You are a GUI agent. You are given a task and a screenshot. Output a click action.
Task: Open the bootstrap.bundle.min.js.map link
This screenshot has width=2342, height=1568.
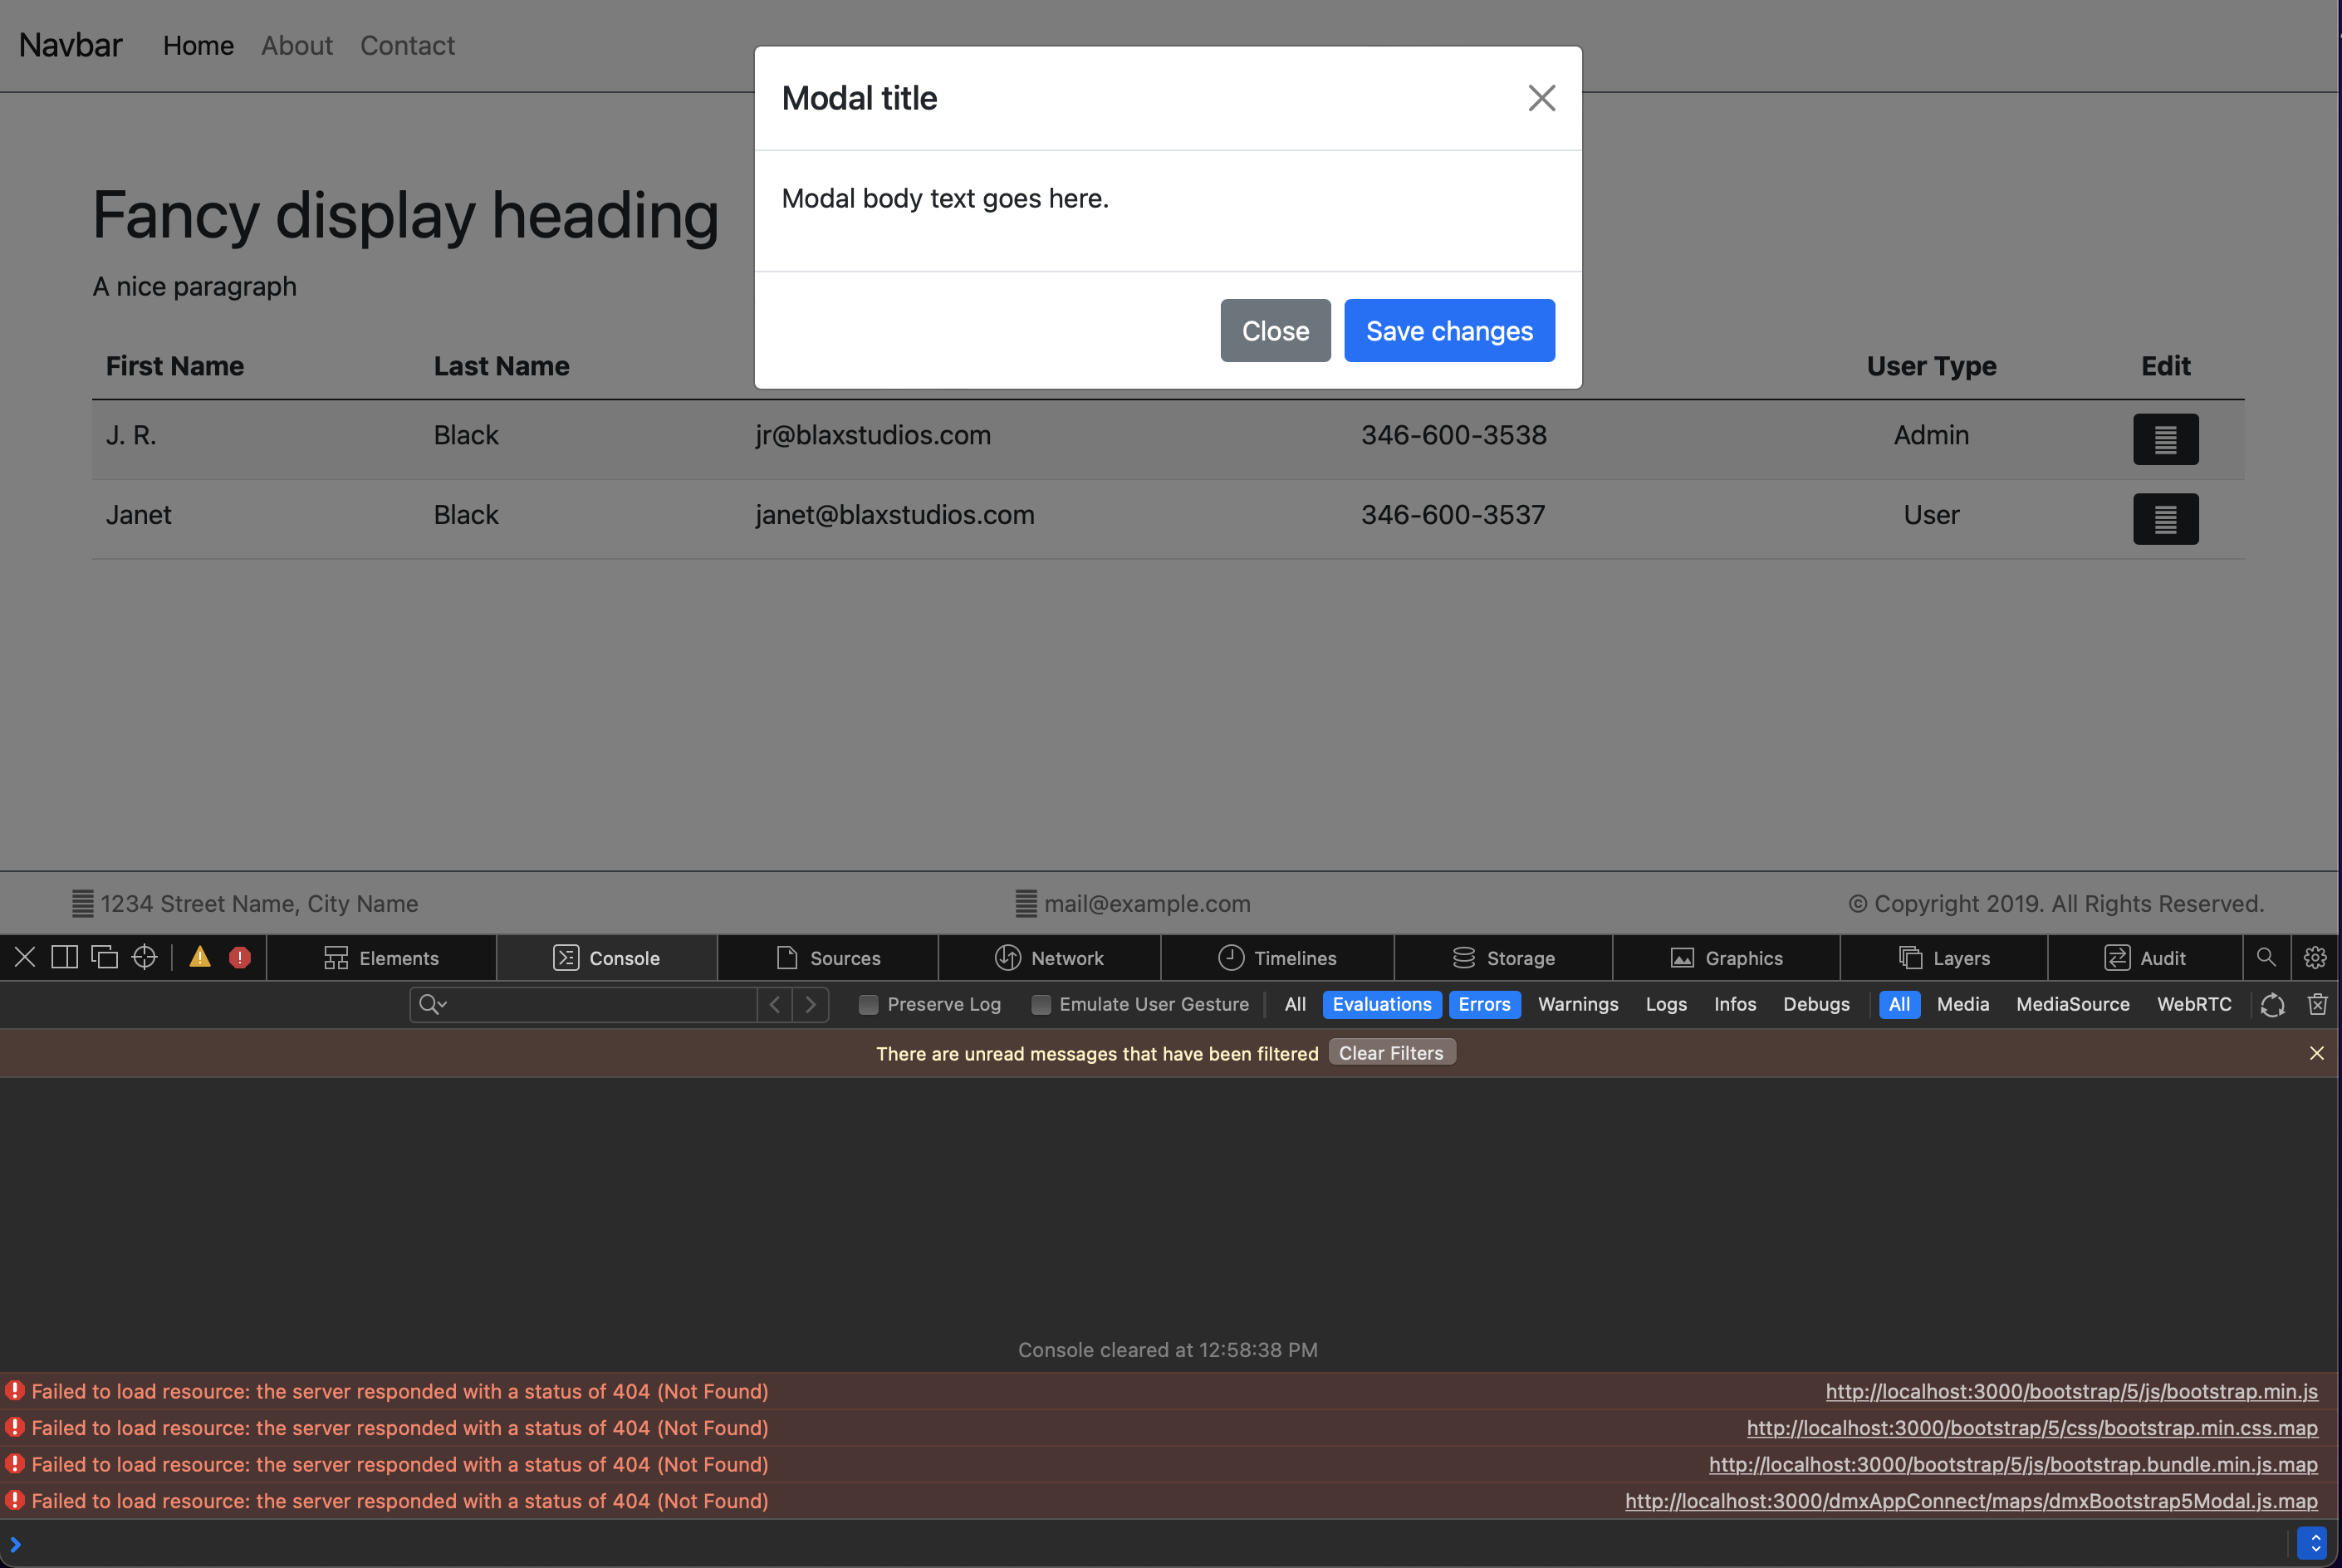2013,1463
